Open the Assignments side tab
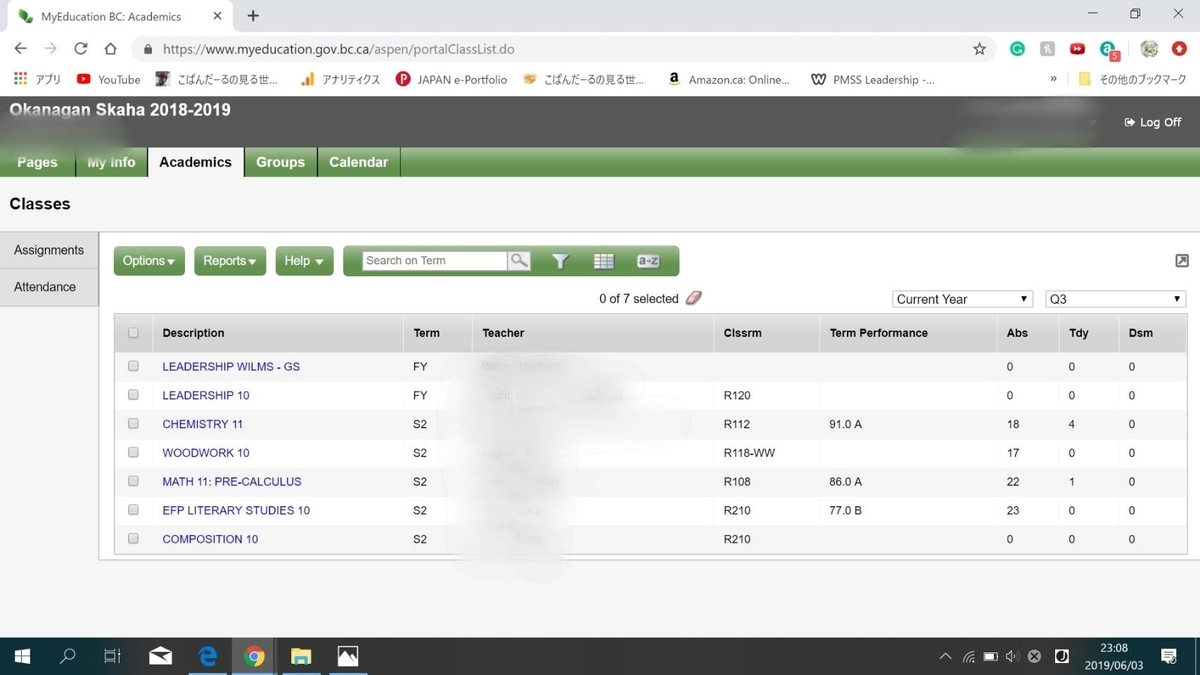1200x675 pixels. coord(49,250)
